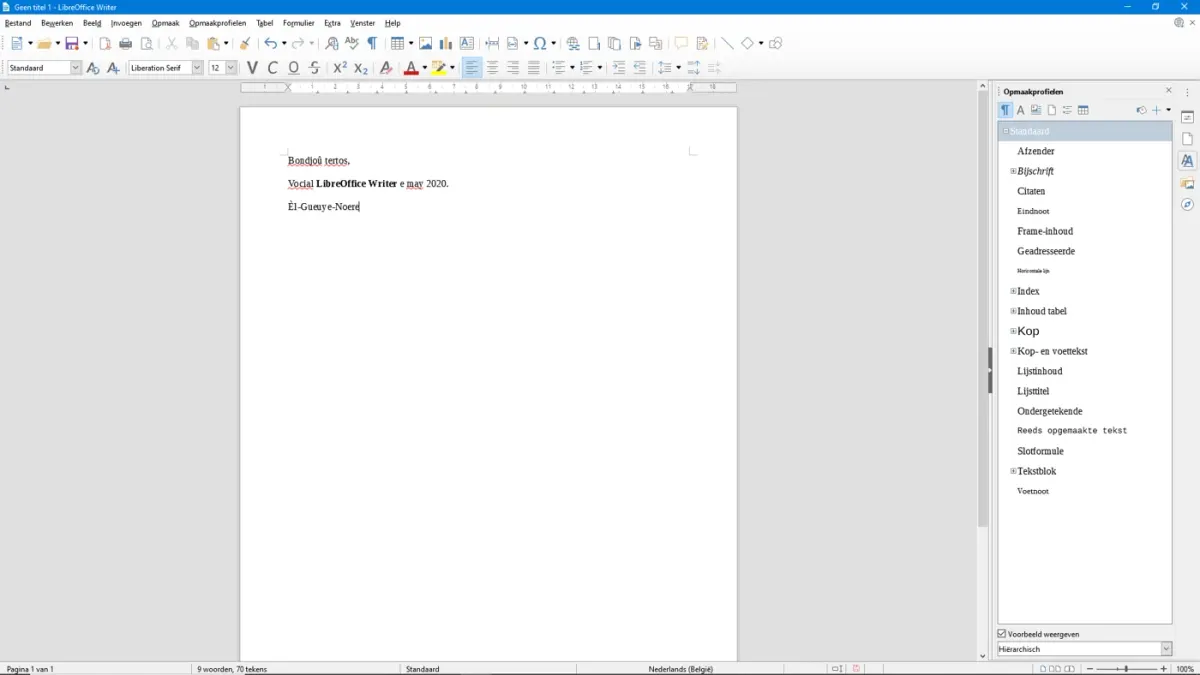This screenshot has width=1200, height=675.
Task: Open the Opmaak menu
Action: click(x=165, y=23)
